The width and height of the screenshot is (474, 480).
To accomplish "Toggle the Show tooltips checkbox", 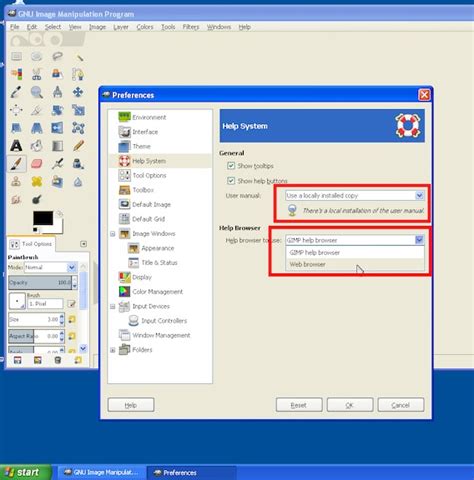I will tap(231, 166).
